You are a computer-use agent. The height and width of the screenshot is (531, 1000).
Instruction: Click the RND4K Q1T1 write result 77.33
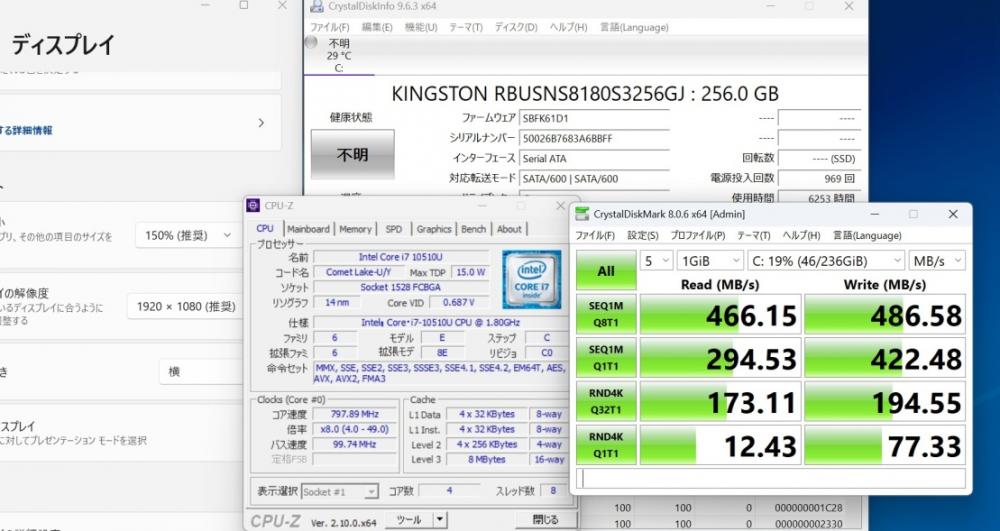(x=885, y=445)
